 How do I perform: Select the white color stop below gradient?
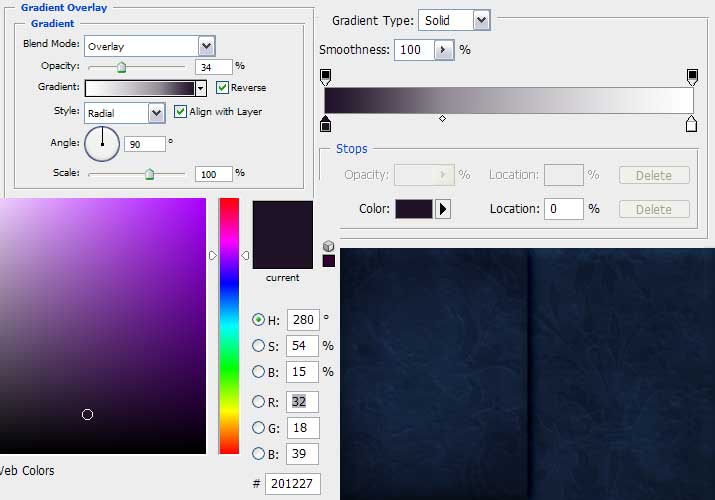click(691, 123)
